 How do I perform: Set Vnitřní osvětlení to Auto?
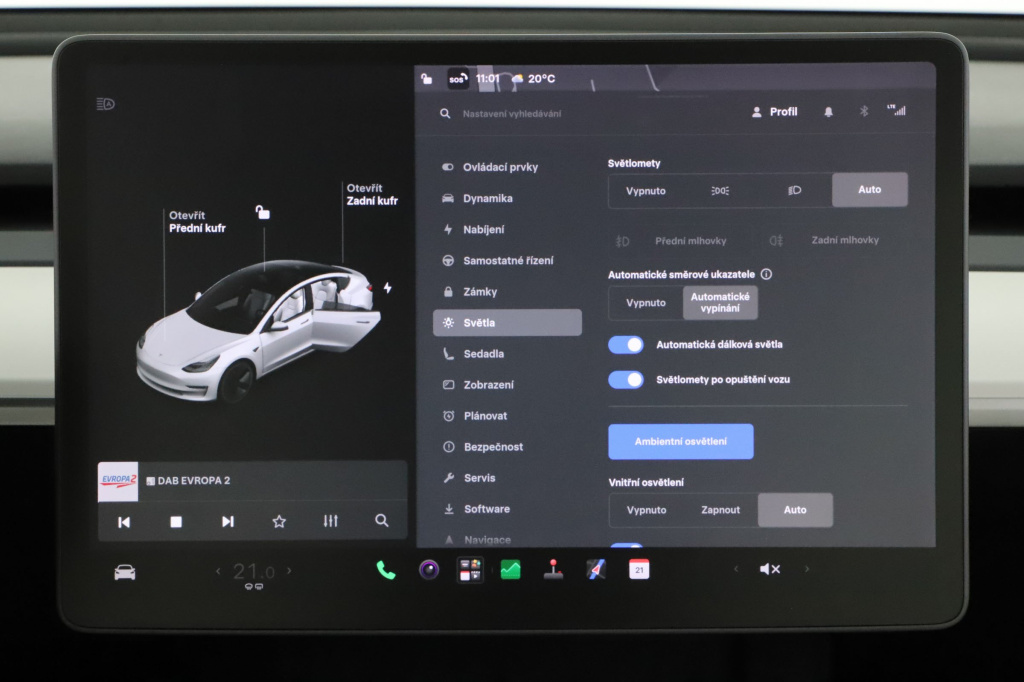795,510
